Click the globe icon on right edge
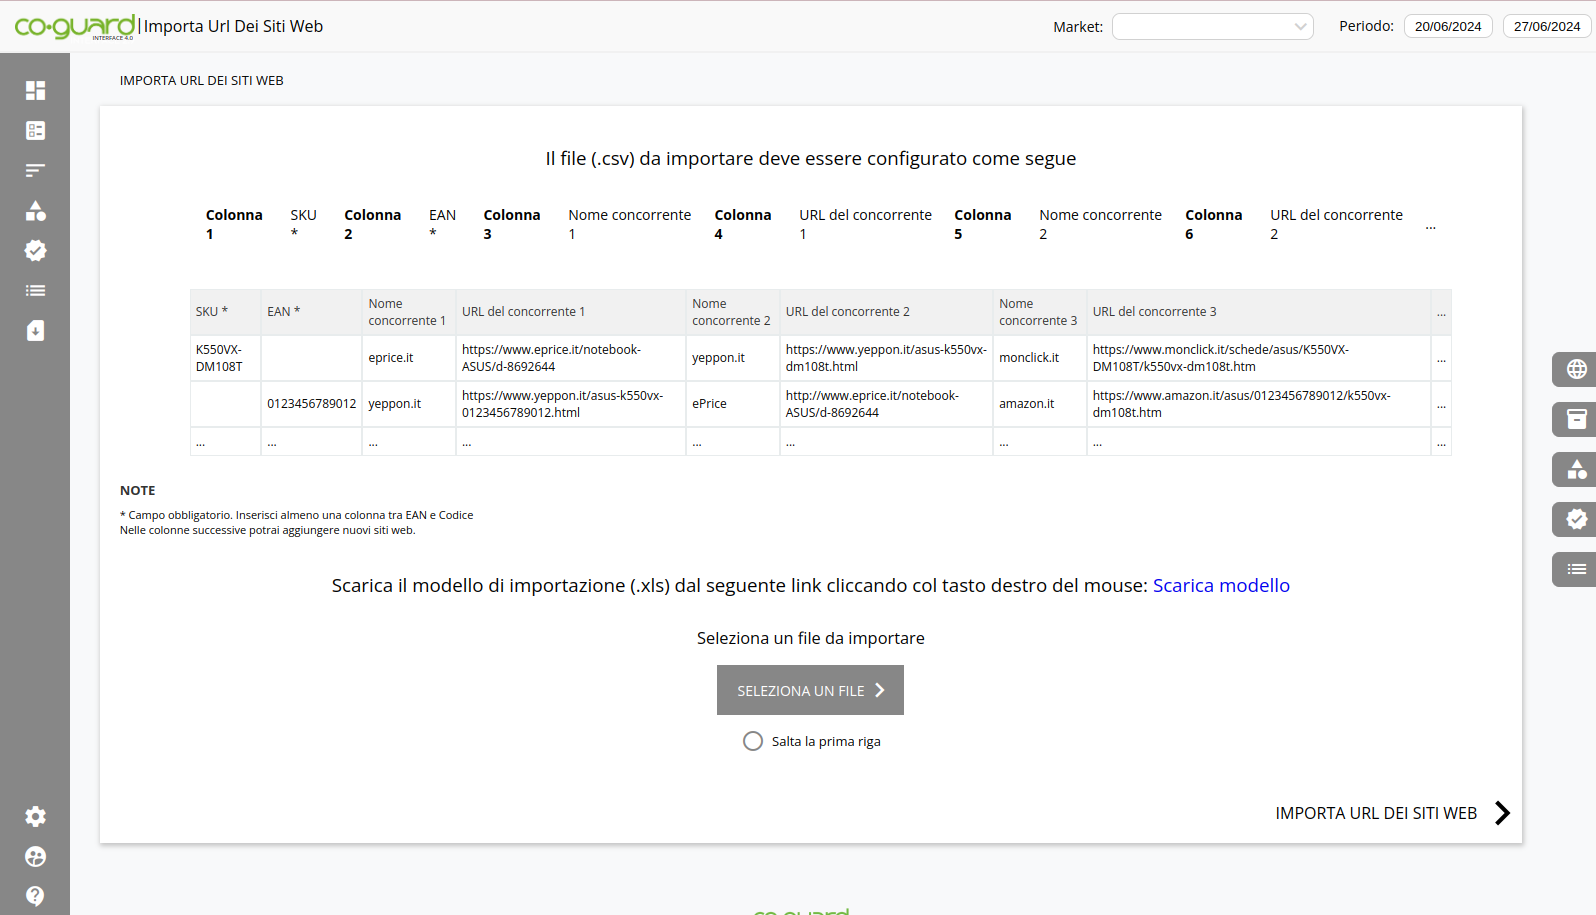 [x=1576, y=369]
